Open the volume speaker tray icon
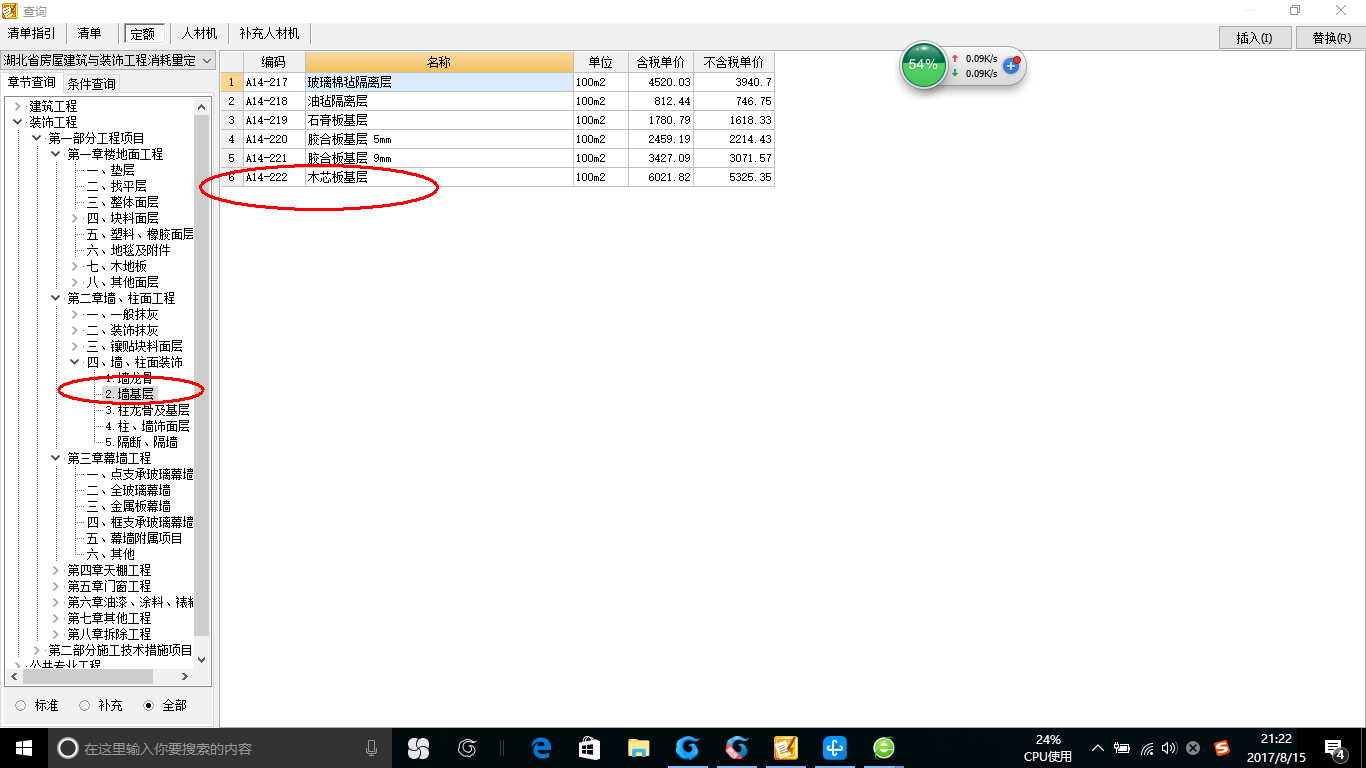 pyautogui.click(x=1169, y=748)
